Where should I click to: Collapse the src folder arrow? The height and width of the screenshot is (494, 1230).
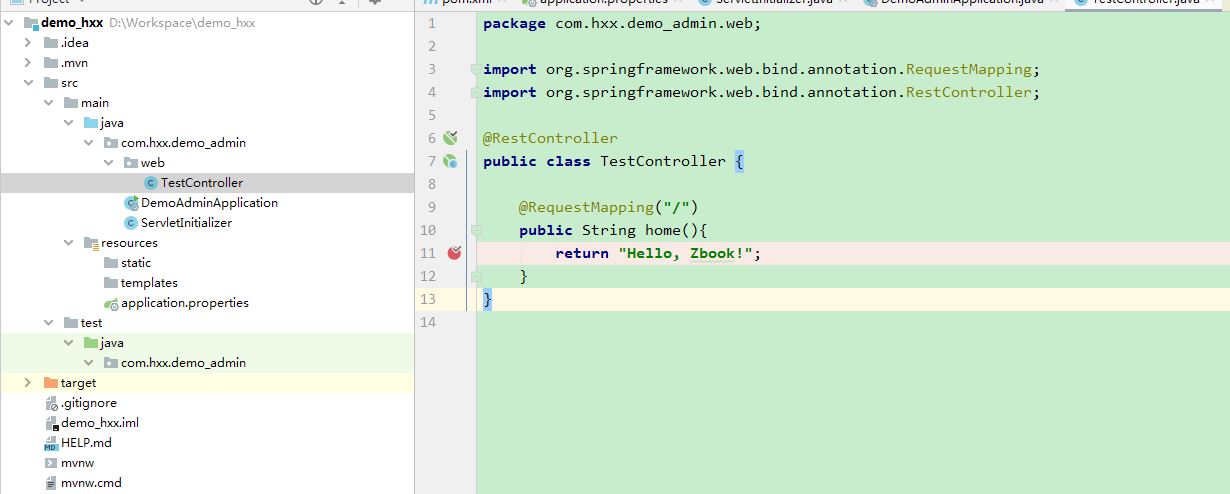click(30, 83)
